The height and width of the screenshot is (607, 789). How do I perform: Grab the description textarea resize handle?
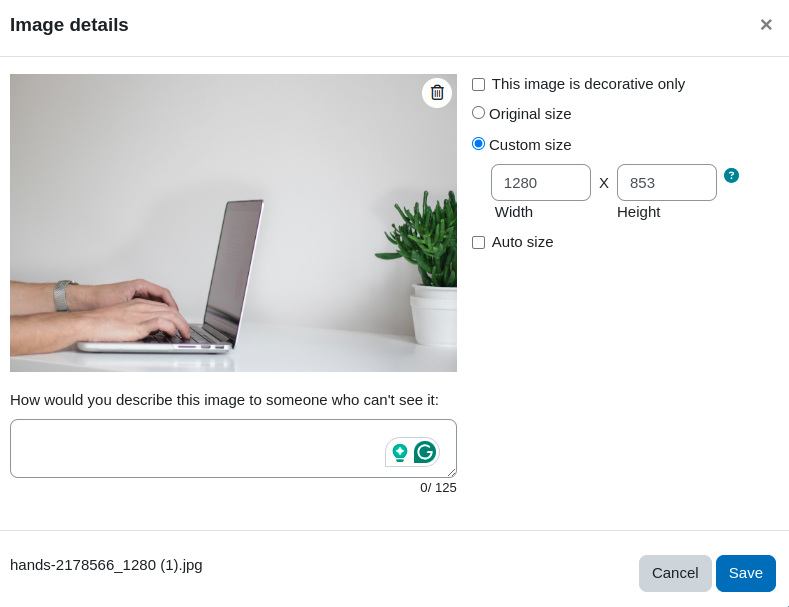452,473
